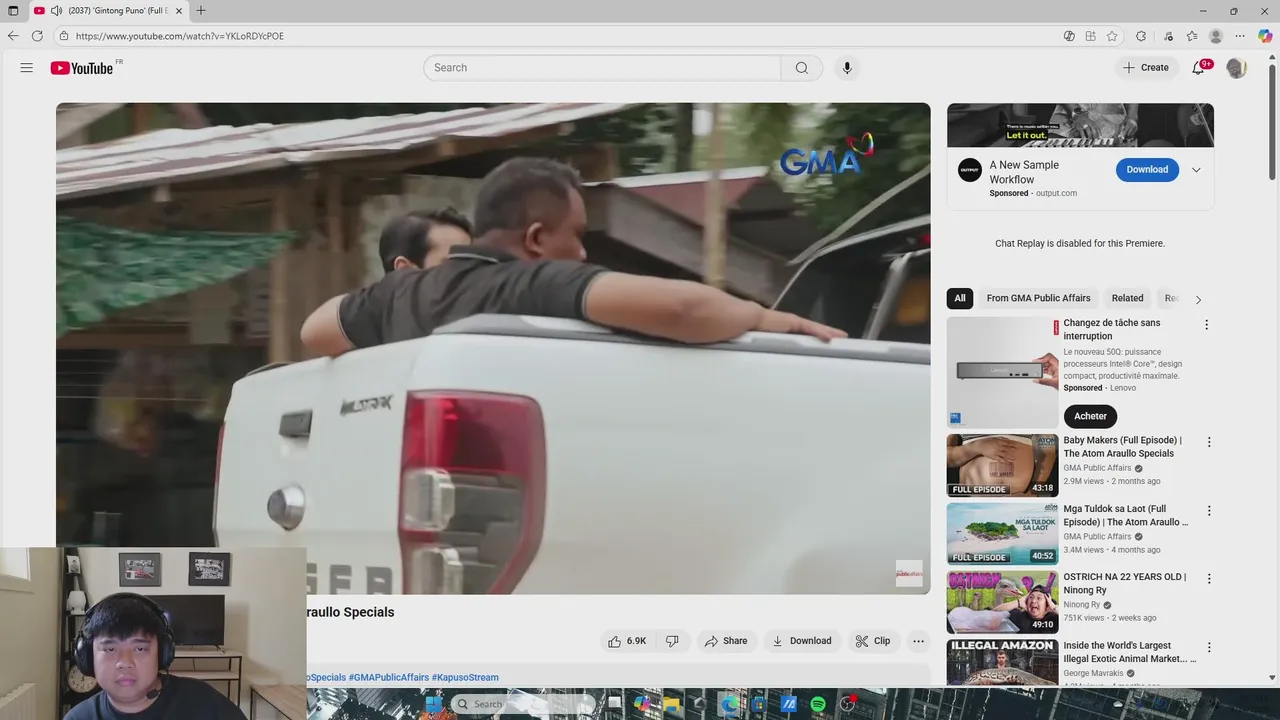Open a new browser tab
1280x720 pixels.
point(201,11)
